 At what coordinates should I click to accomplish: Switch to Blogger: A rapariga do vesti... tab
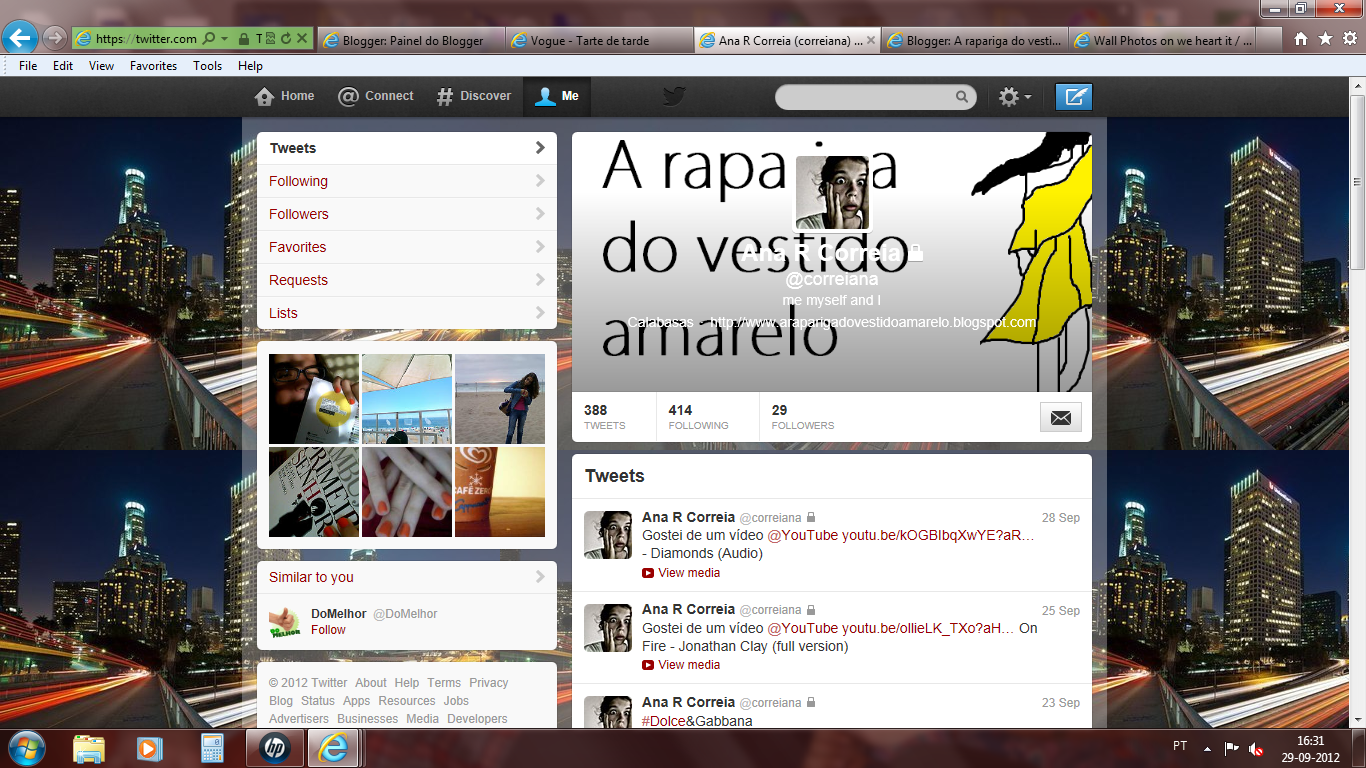pos(974,40)
